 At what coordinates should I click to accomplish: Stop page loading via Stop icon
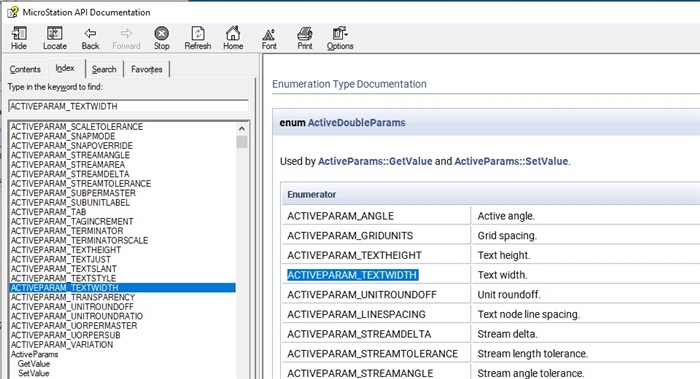point(162,37)
